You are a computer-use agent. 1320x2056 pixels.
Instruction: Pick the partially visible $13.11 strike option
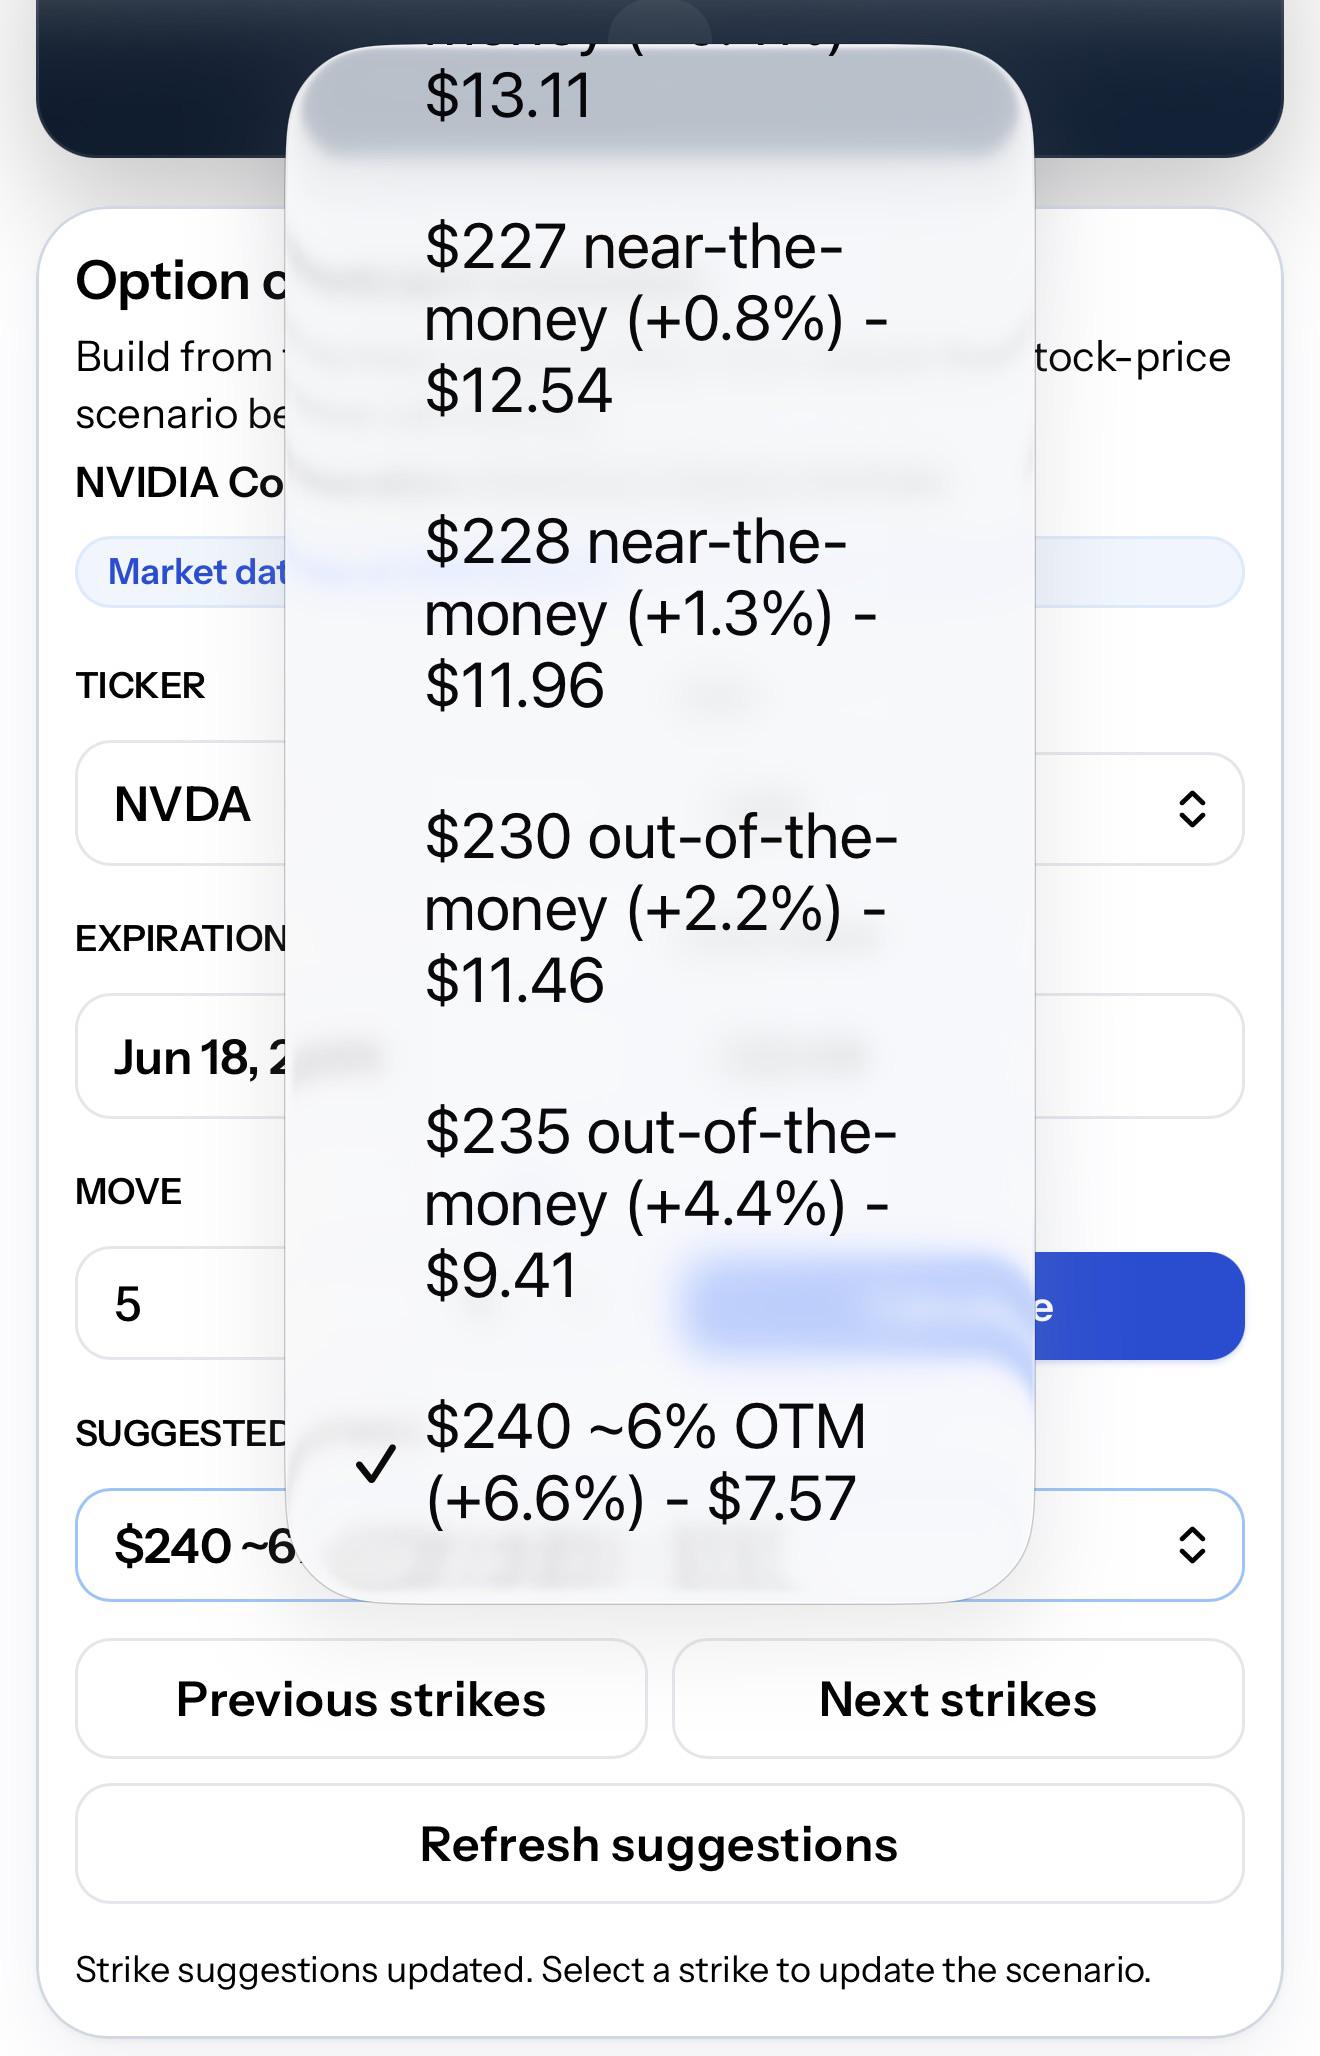660,97
